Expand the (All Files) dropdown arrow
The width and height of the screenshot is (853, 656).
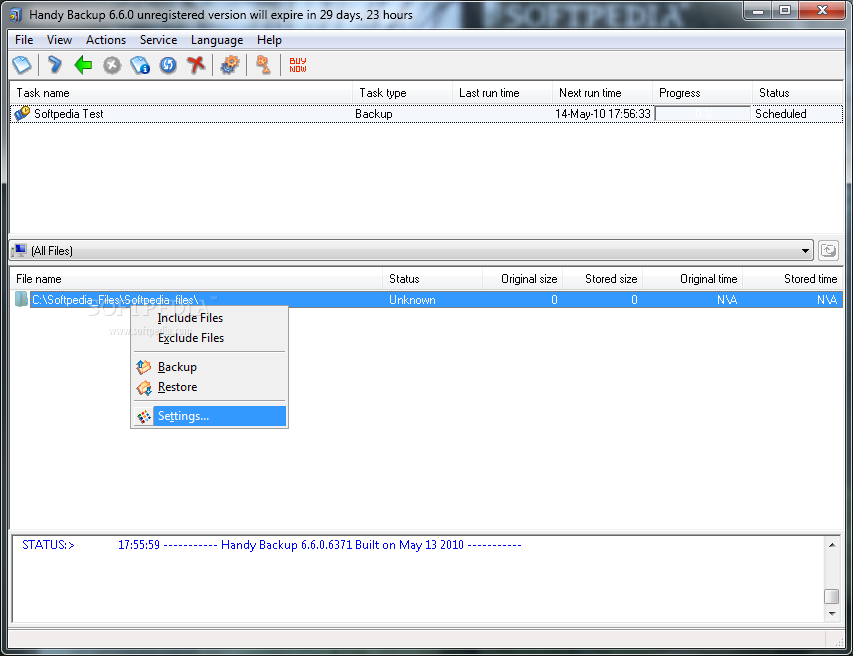point(805,251)
